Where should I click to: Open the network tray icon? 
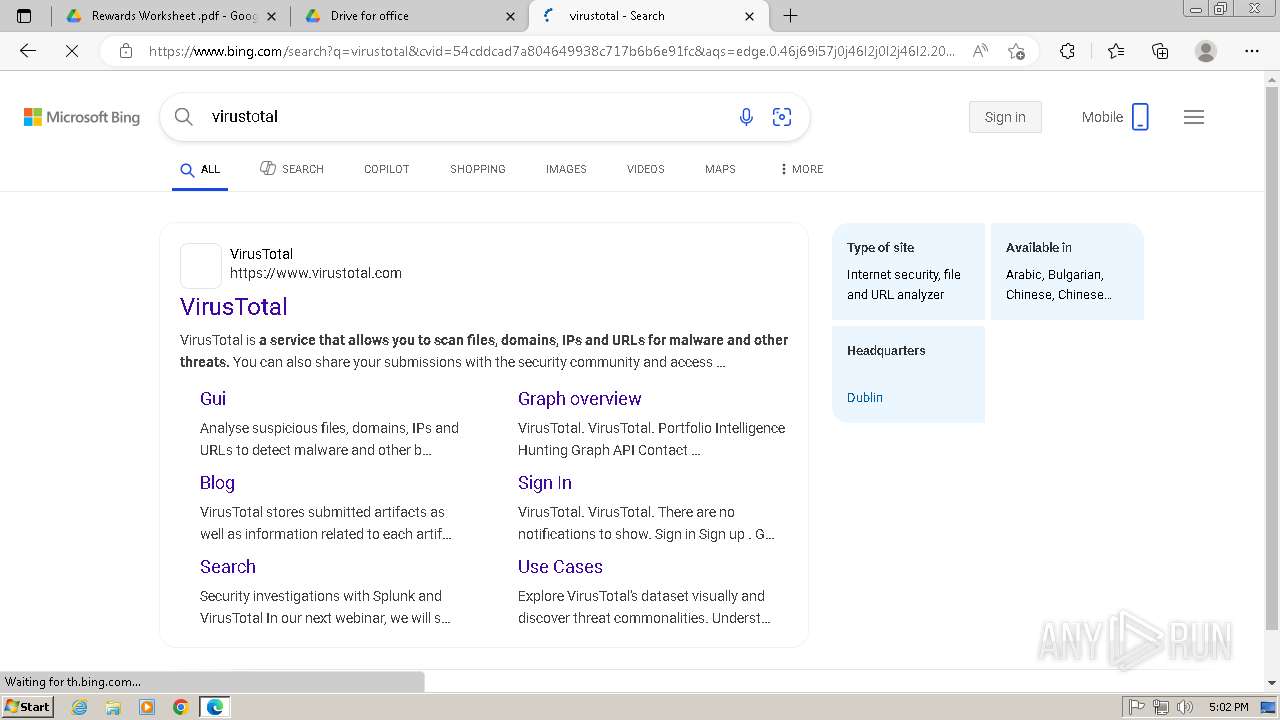(x=1161, y=707)
